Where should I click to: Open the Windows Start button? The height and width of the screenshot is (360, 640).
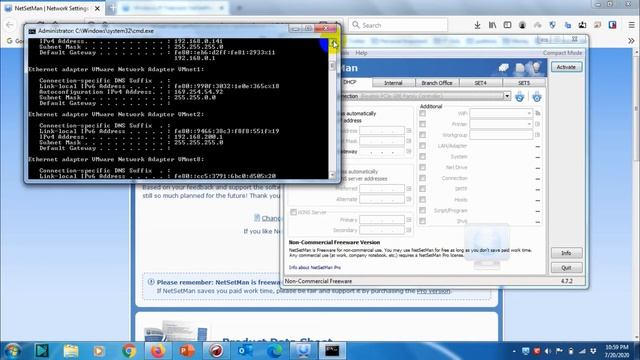coord(13,351)
